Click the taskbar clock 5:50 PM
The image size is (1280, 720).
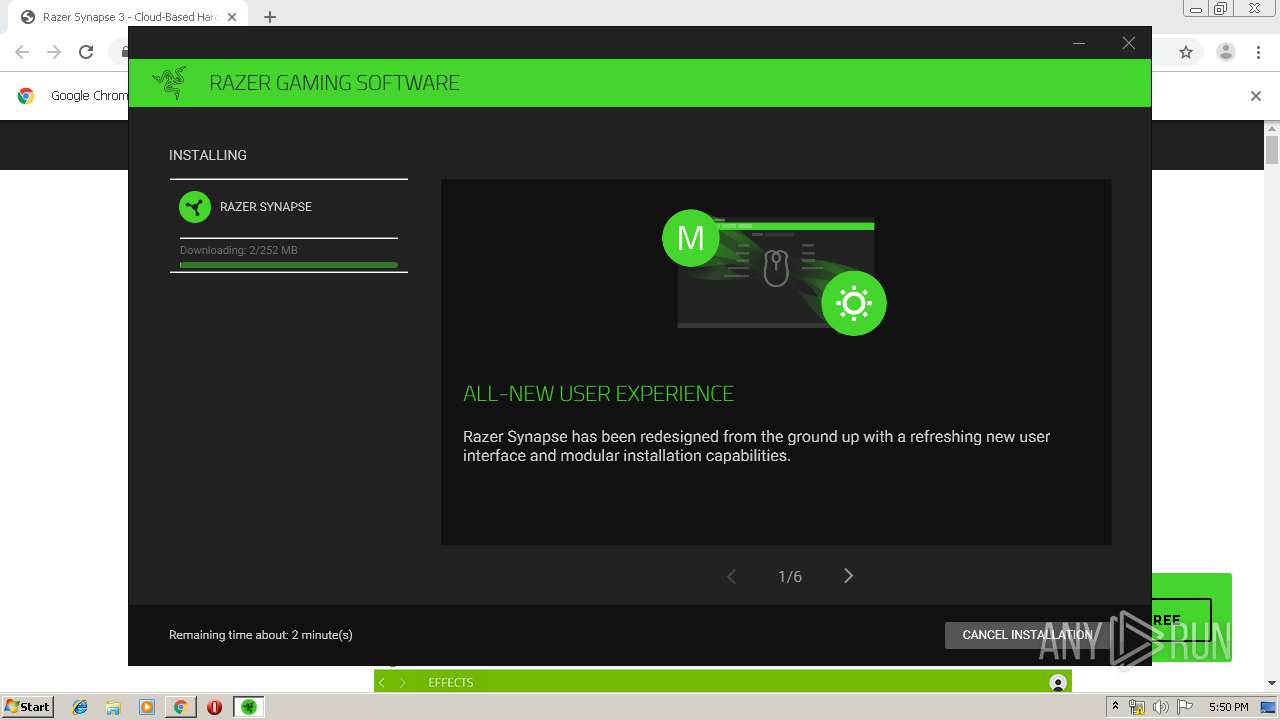(x=1228, y=707)
